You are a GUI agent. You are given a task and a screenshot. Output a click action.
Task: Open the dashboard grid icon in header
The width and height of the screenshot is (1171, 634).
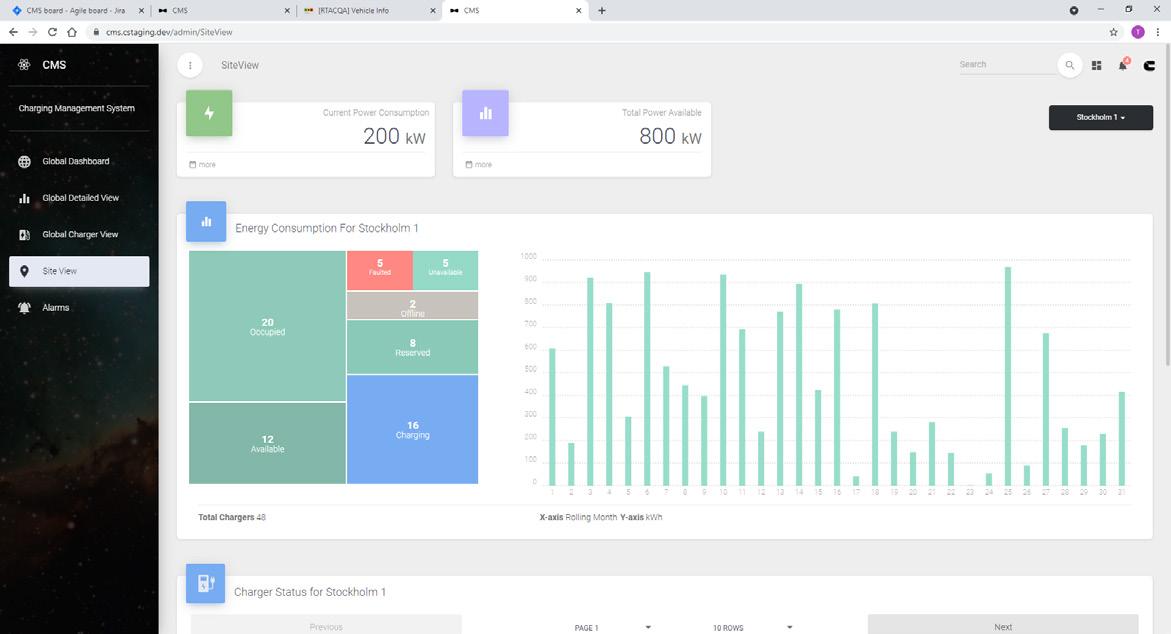tap(1096, 66)
